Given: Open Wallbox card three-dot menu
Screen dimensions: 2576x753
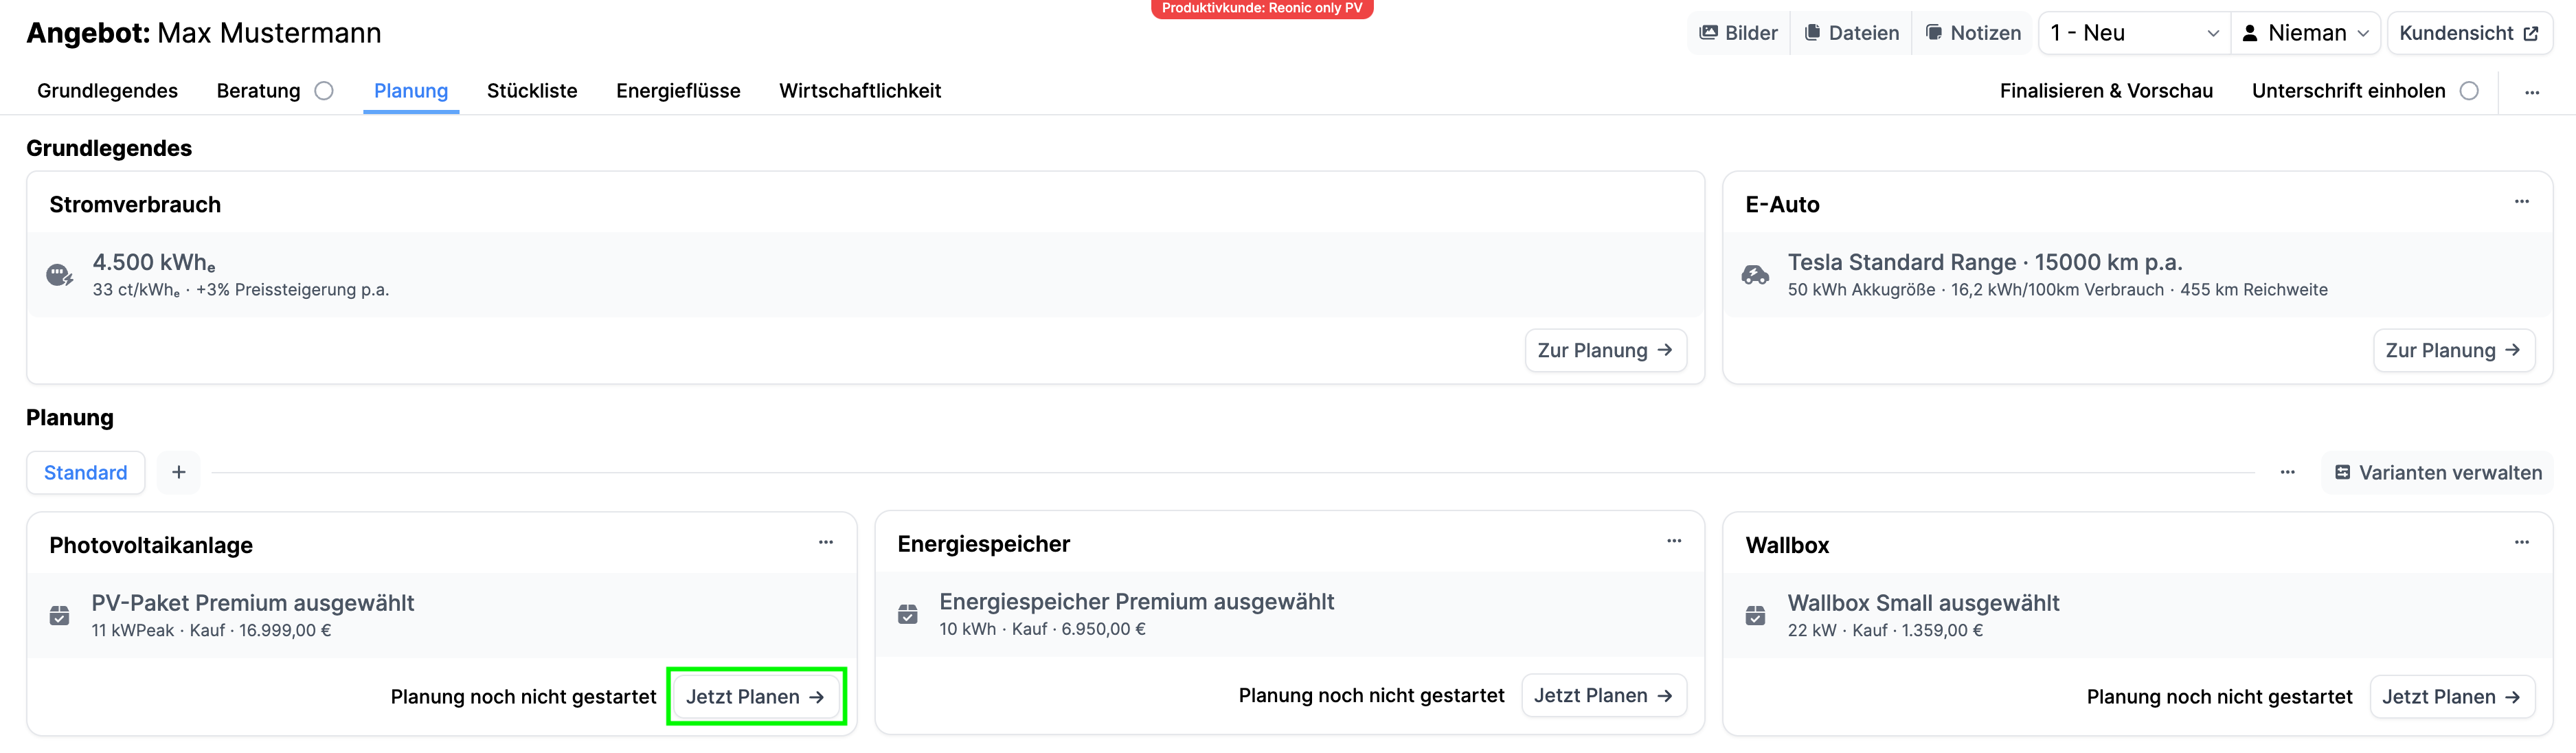Looking at the screenshot, I should coord(2521,543).
